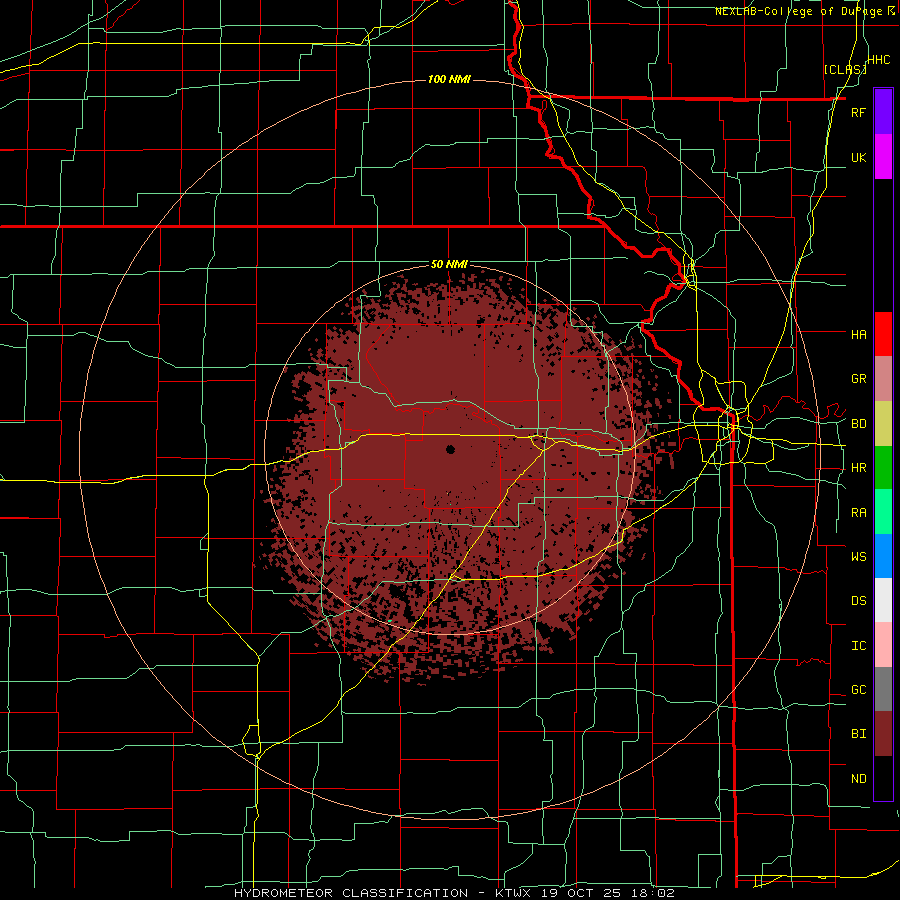900x900 pixels.
Task: Click the Hydrometeor Classification KTWX timestamp caption
Action: [454, 893]
